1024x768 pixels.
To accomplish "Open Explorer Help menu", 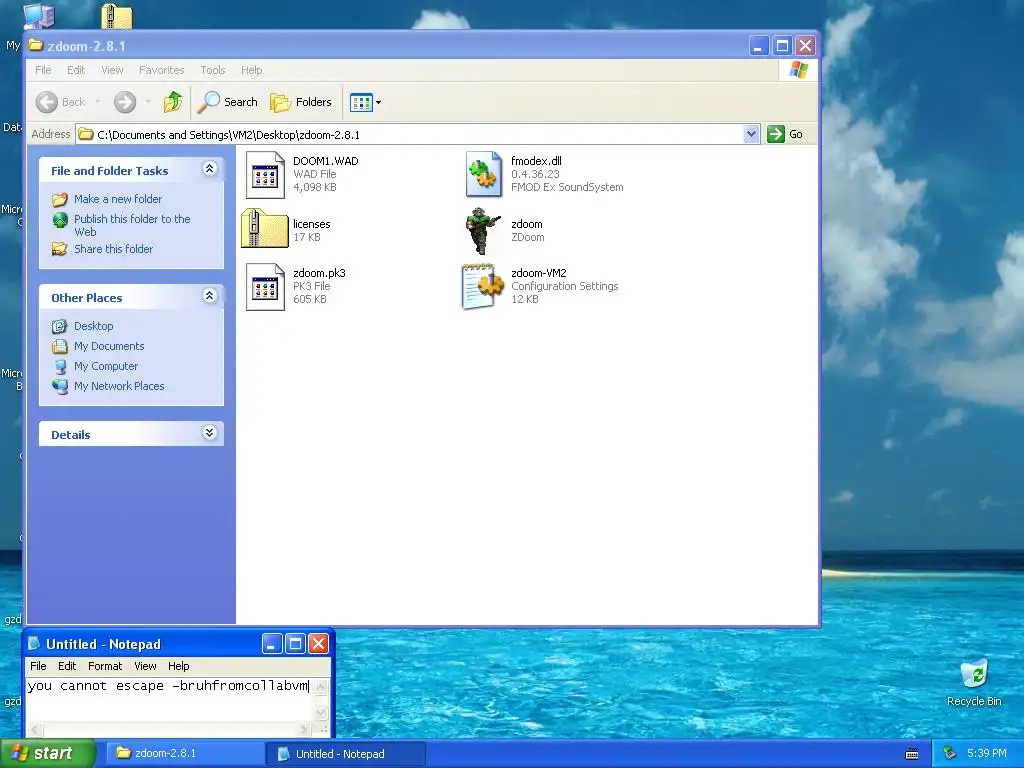I will 251,70.
